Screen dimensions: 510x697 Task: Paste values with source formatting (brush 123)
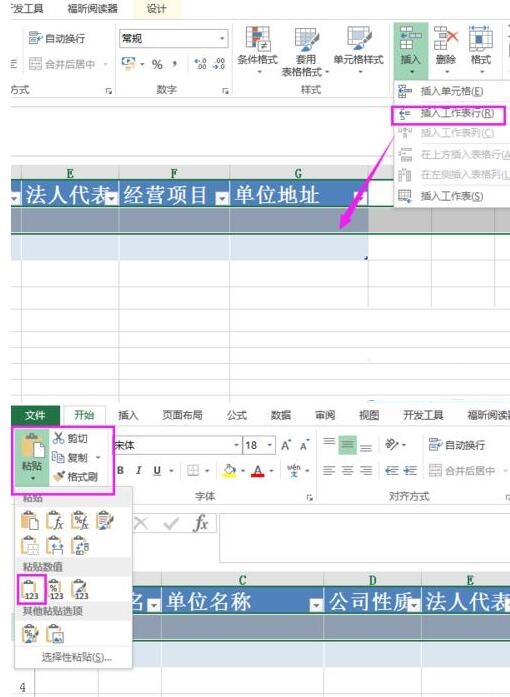pyautogui.click(x=80, y=589)
